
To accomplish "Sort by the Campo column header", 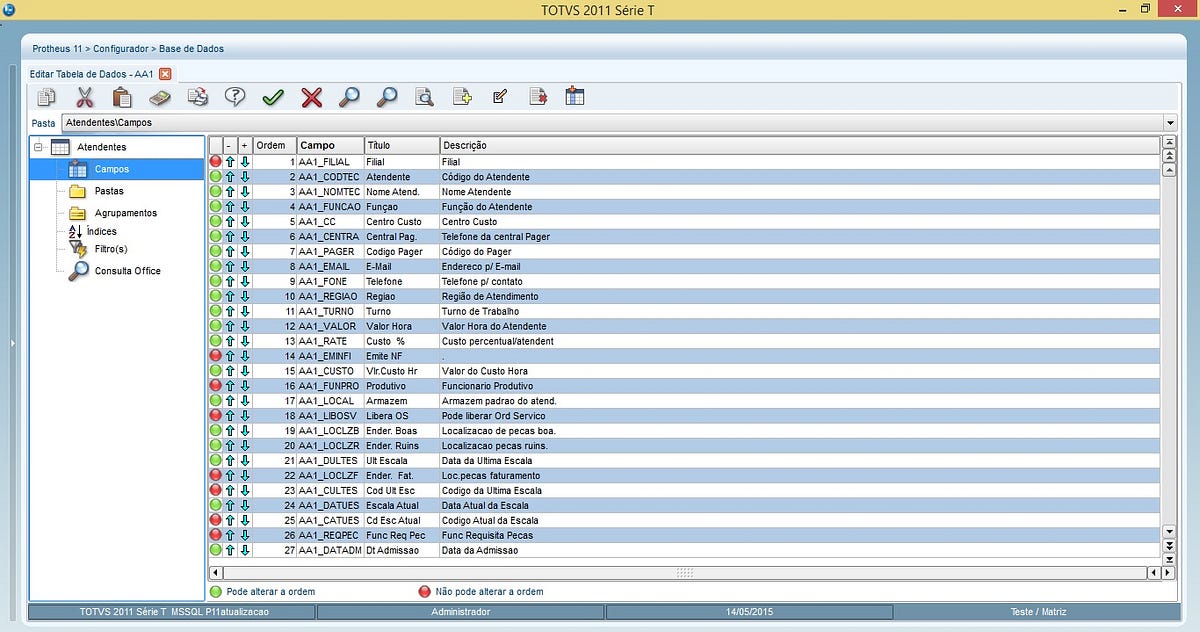I will click(x=330, y=145).
